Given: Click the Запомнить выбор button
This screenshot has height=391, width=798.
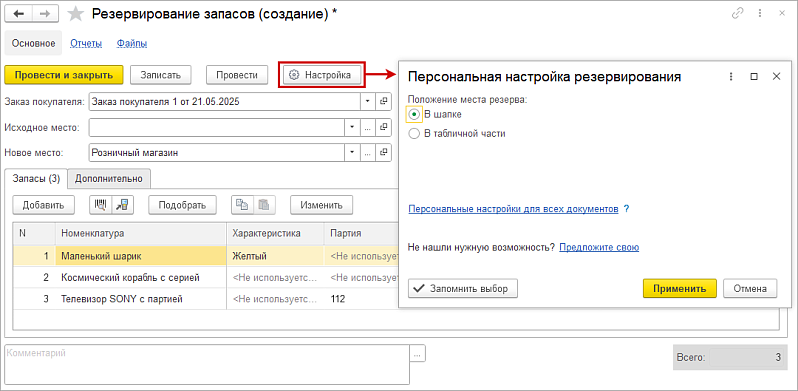Looking at the screenshot, I should 463,288.
